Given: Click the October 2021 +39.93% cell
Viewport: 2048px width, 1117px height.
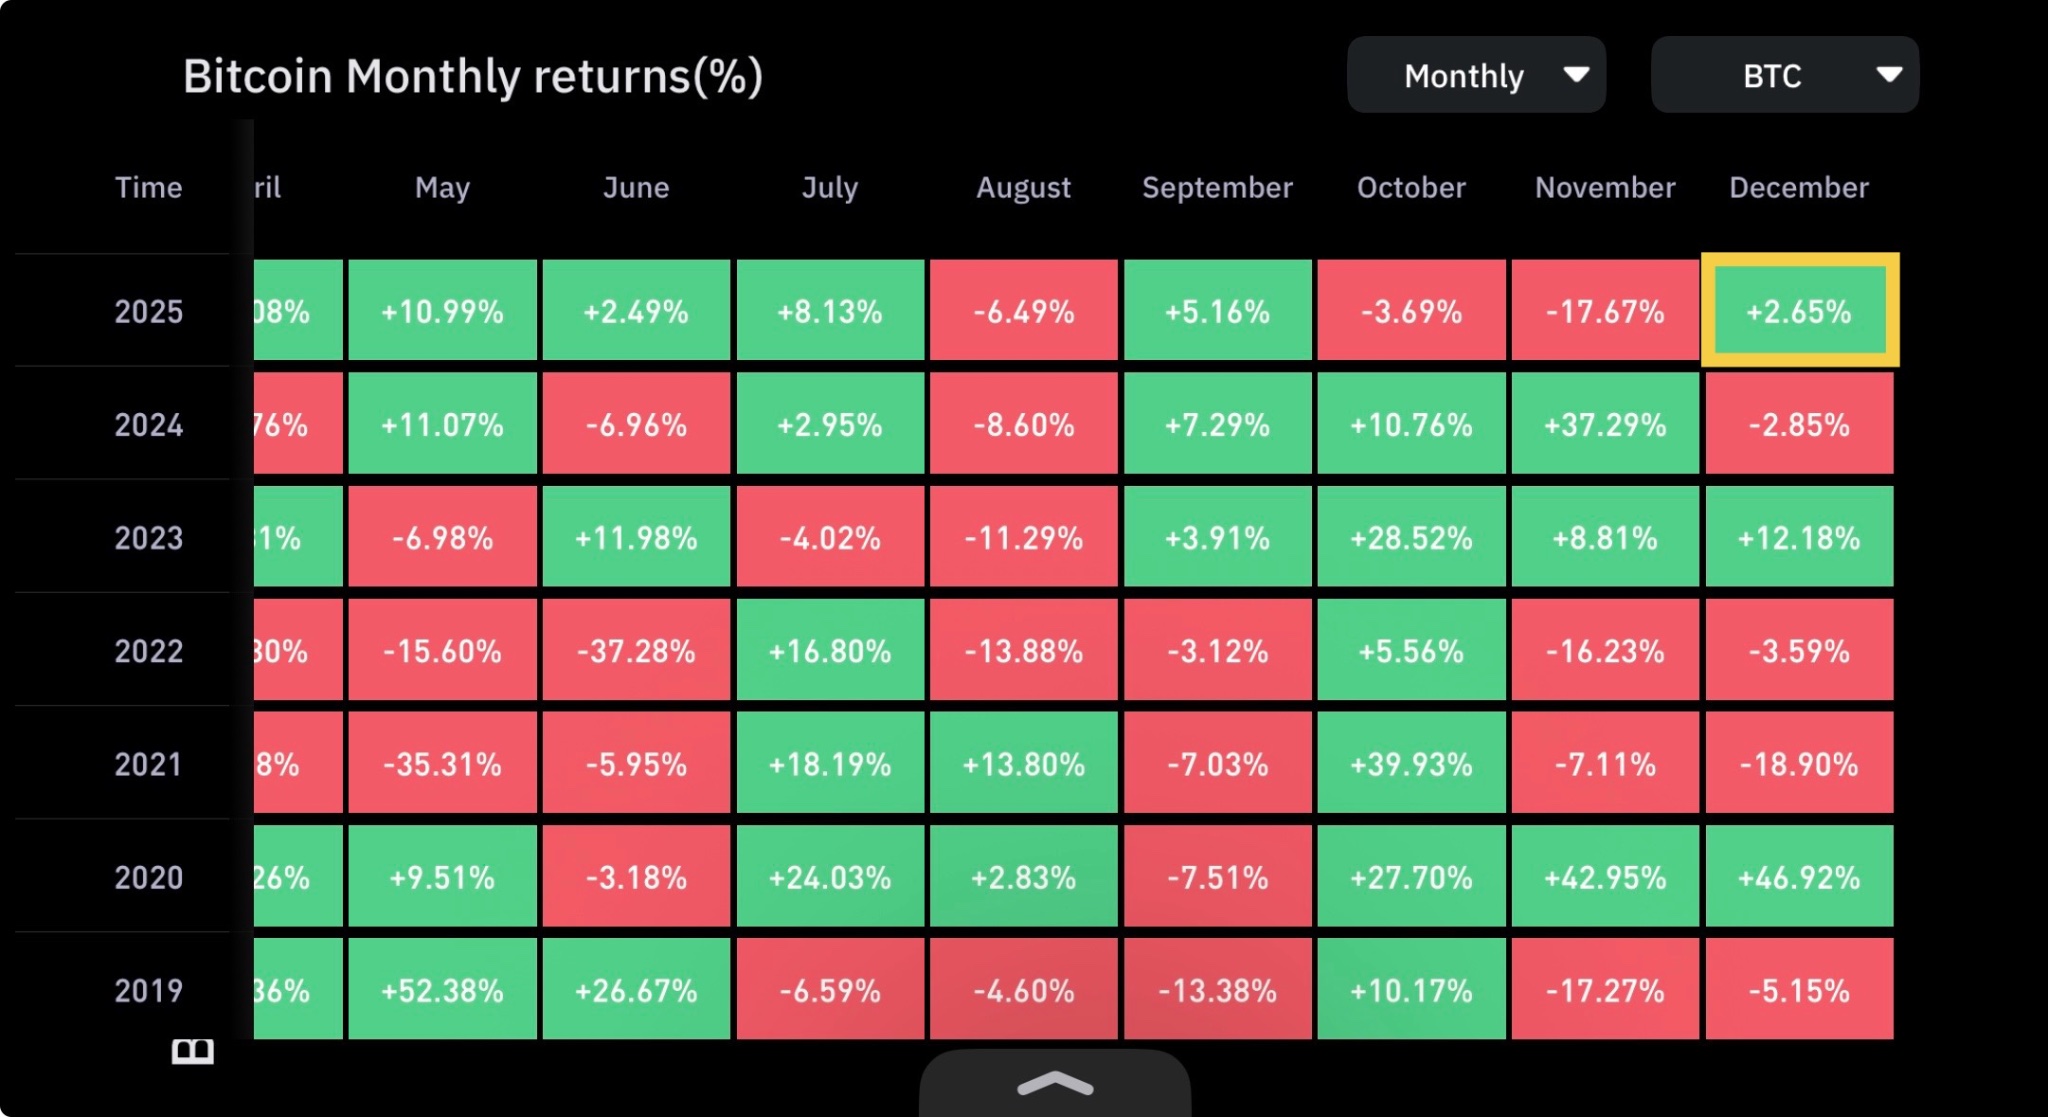Looking at the screenshot, I should pyautogui.click(x=1411, y=764).
